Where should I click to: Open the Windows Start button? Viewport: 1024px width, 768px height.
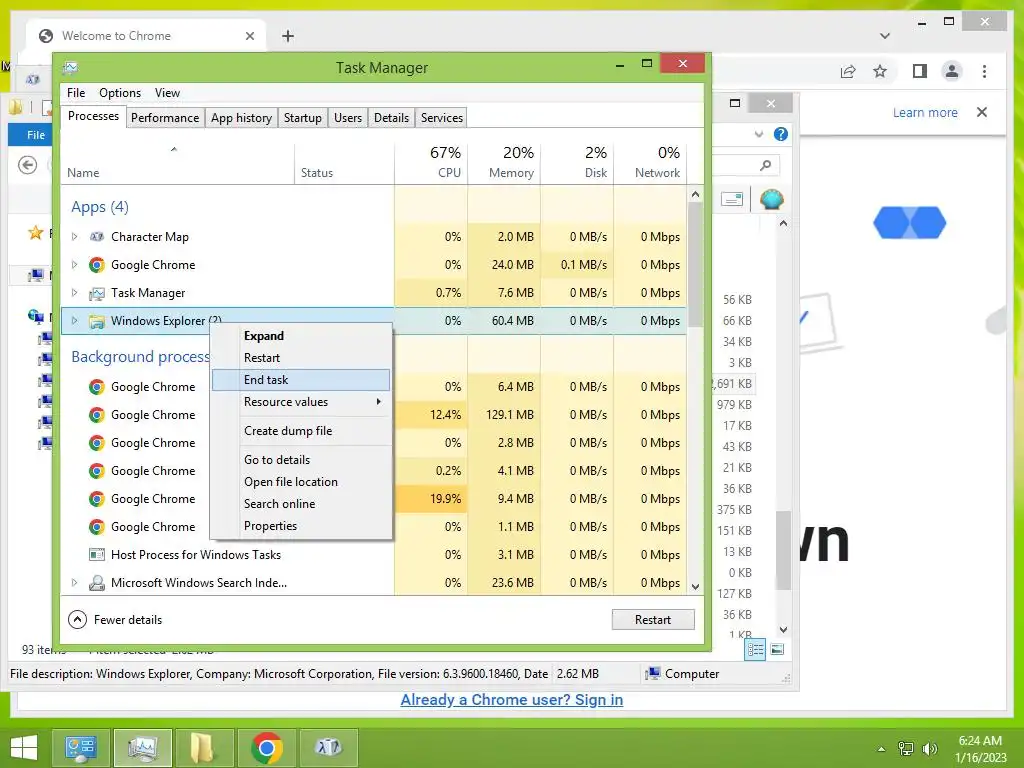pos(24,748)
